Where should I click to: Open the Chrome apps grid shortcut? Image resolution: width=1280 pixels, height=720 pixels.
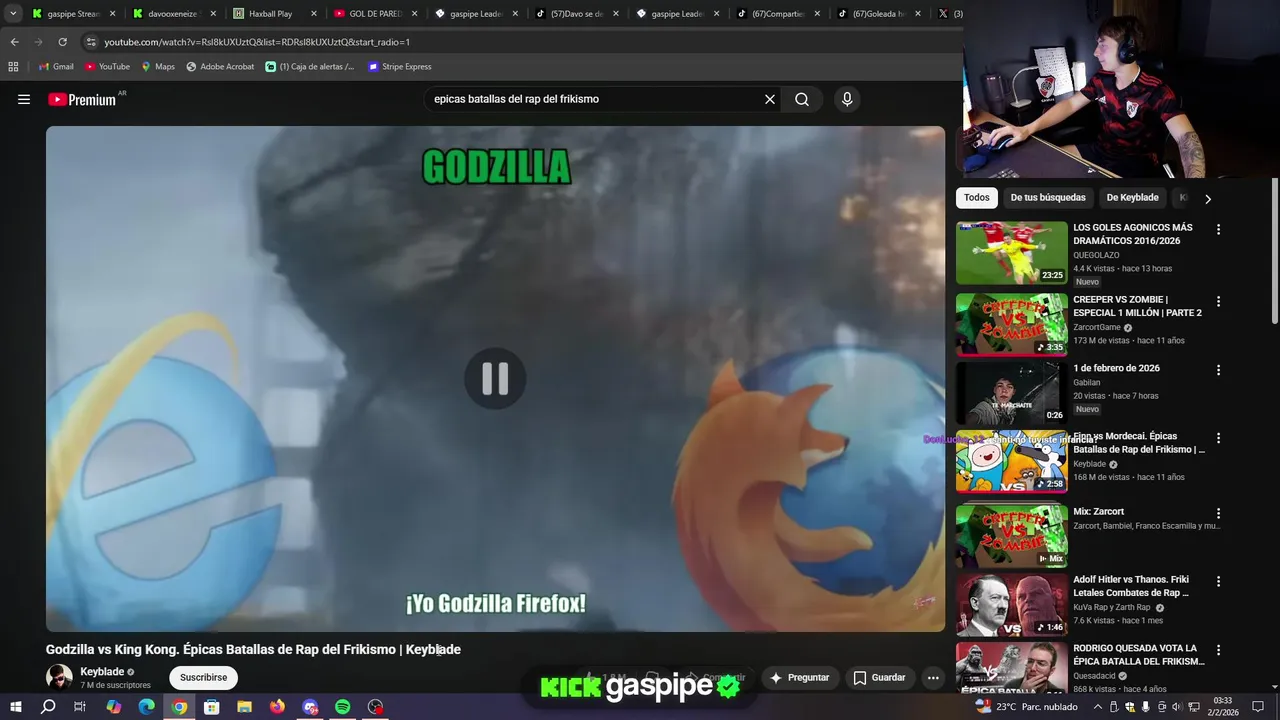[x=13, y=67]
